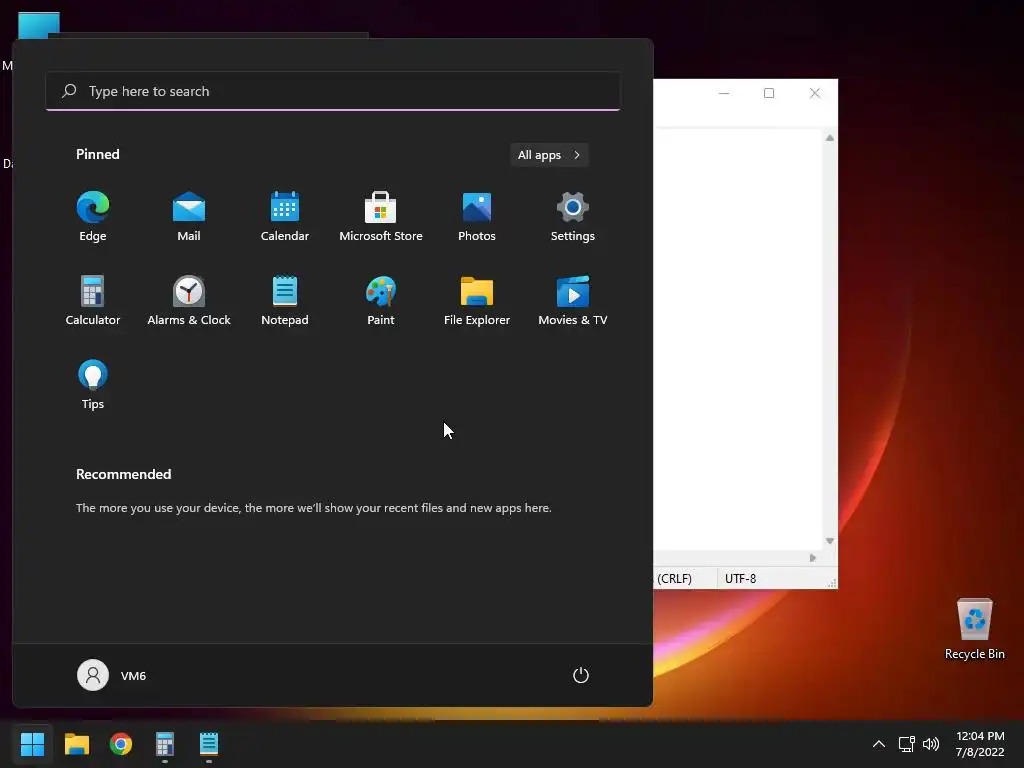Open Settings from the Start menu
Image resolution: width=1024 pixels, height=768 pixels.
[573, 217]
